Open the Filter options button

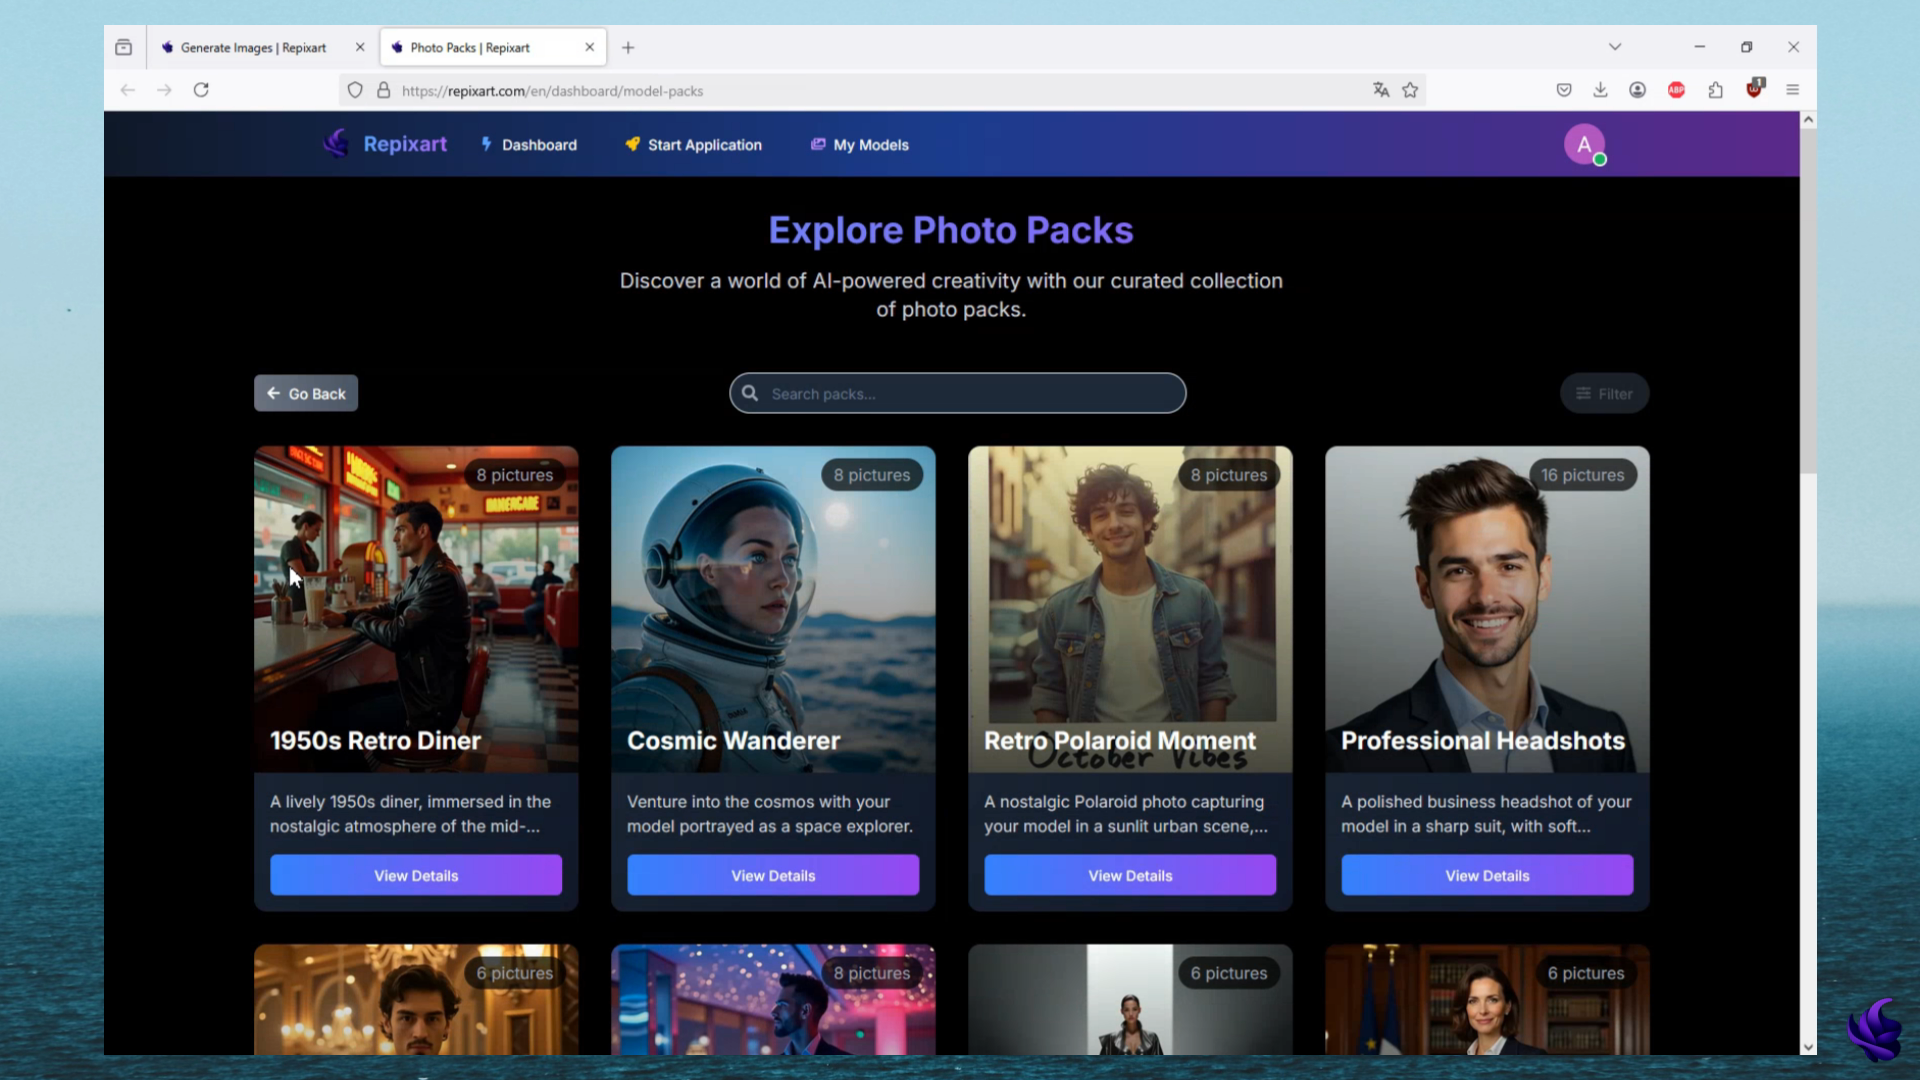tap(1604, 394)
